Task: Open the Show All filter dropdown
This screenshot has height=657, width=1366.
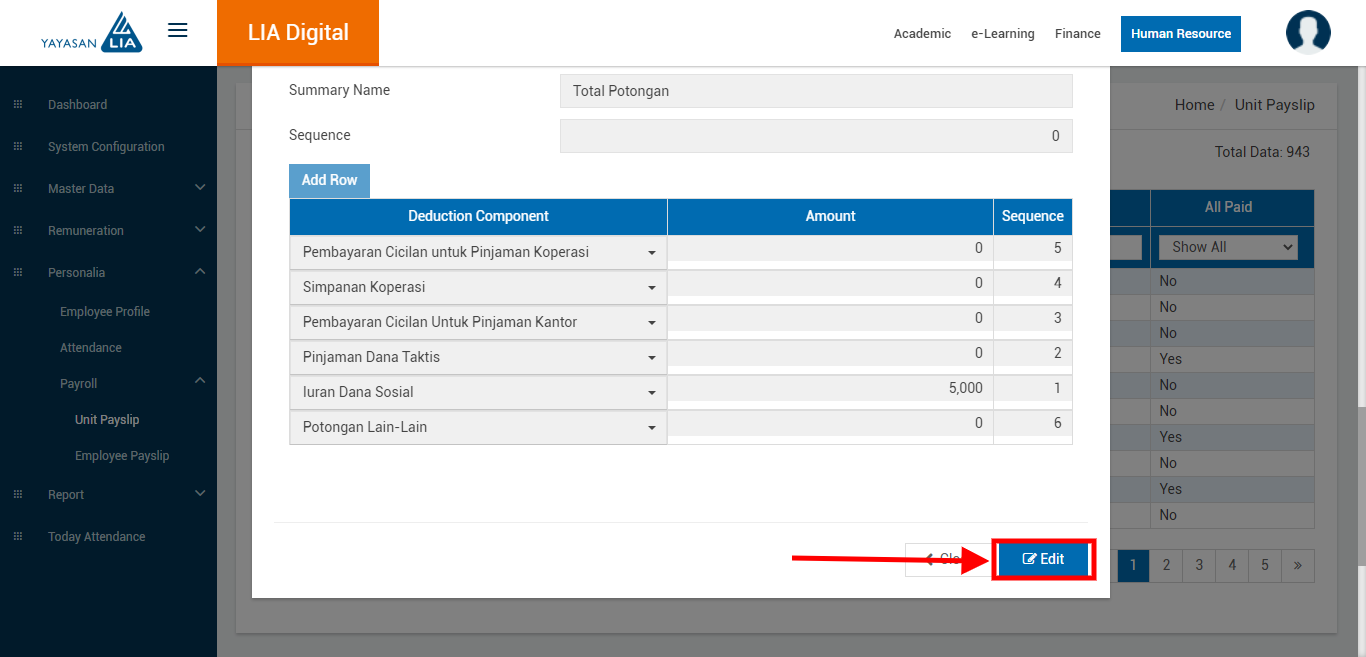Action: point(1227,247)
